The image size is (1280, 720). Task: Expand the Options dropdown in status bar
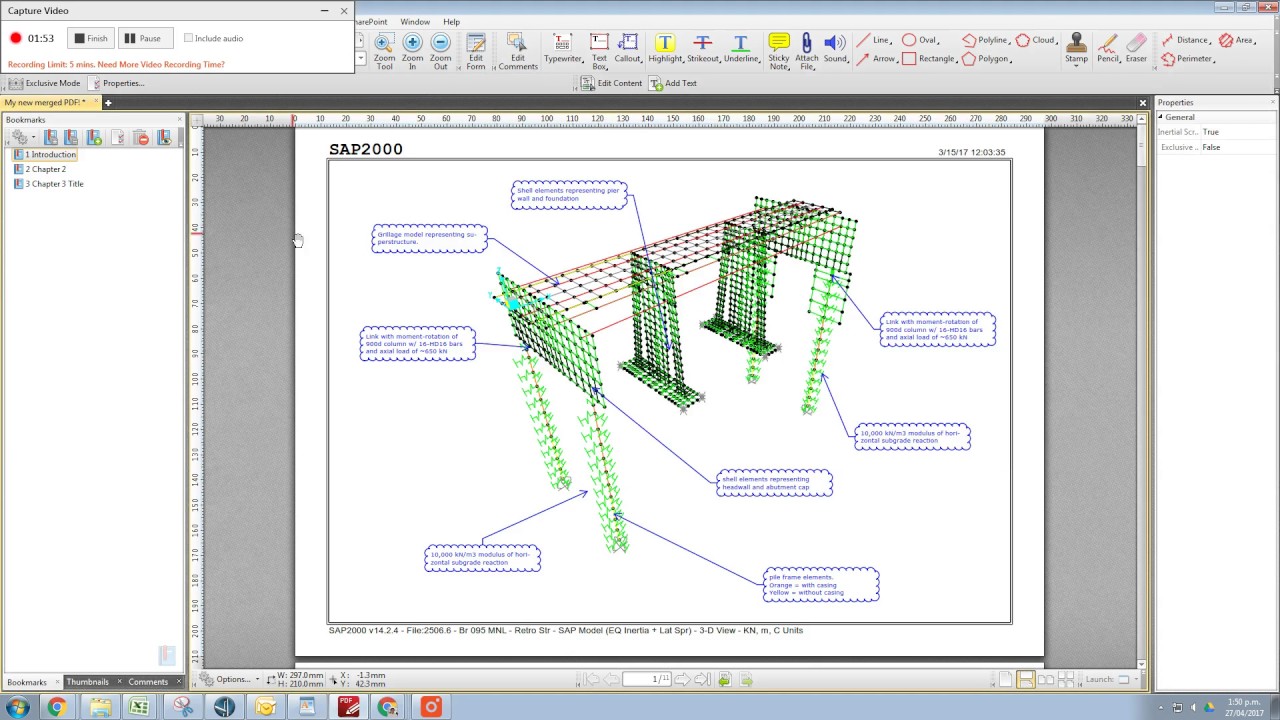230,679
